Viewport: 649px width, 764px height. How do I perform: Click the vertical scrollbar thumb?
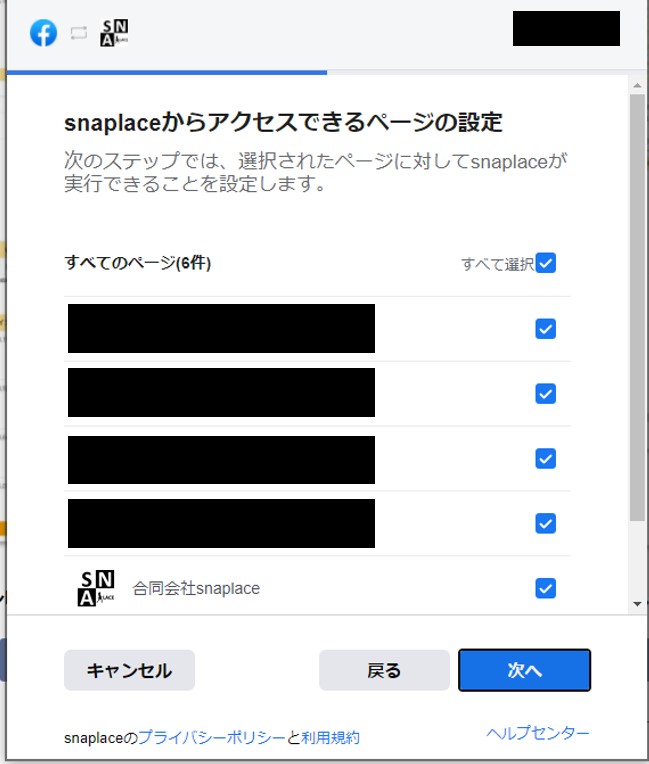point(637,308)
